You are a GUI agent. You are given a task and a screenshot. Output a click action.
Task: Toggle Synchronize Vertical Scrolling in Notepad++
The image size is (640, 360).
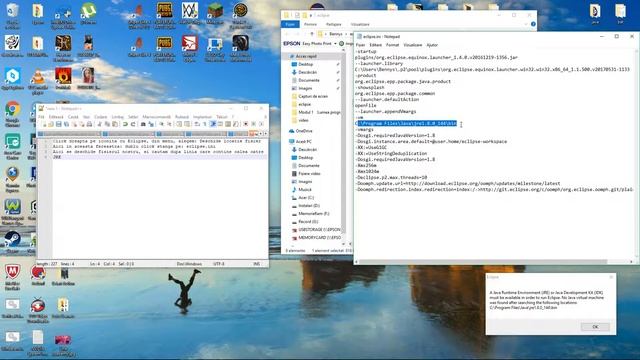point(179,124)
